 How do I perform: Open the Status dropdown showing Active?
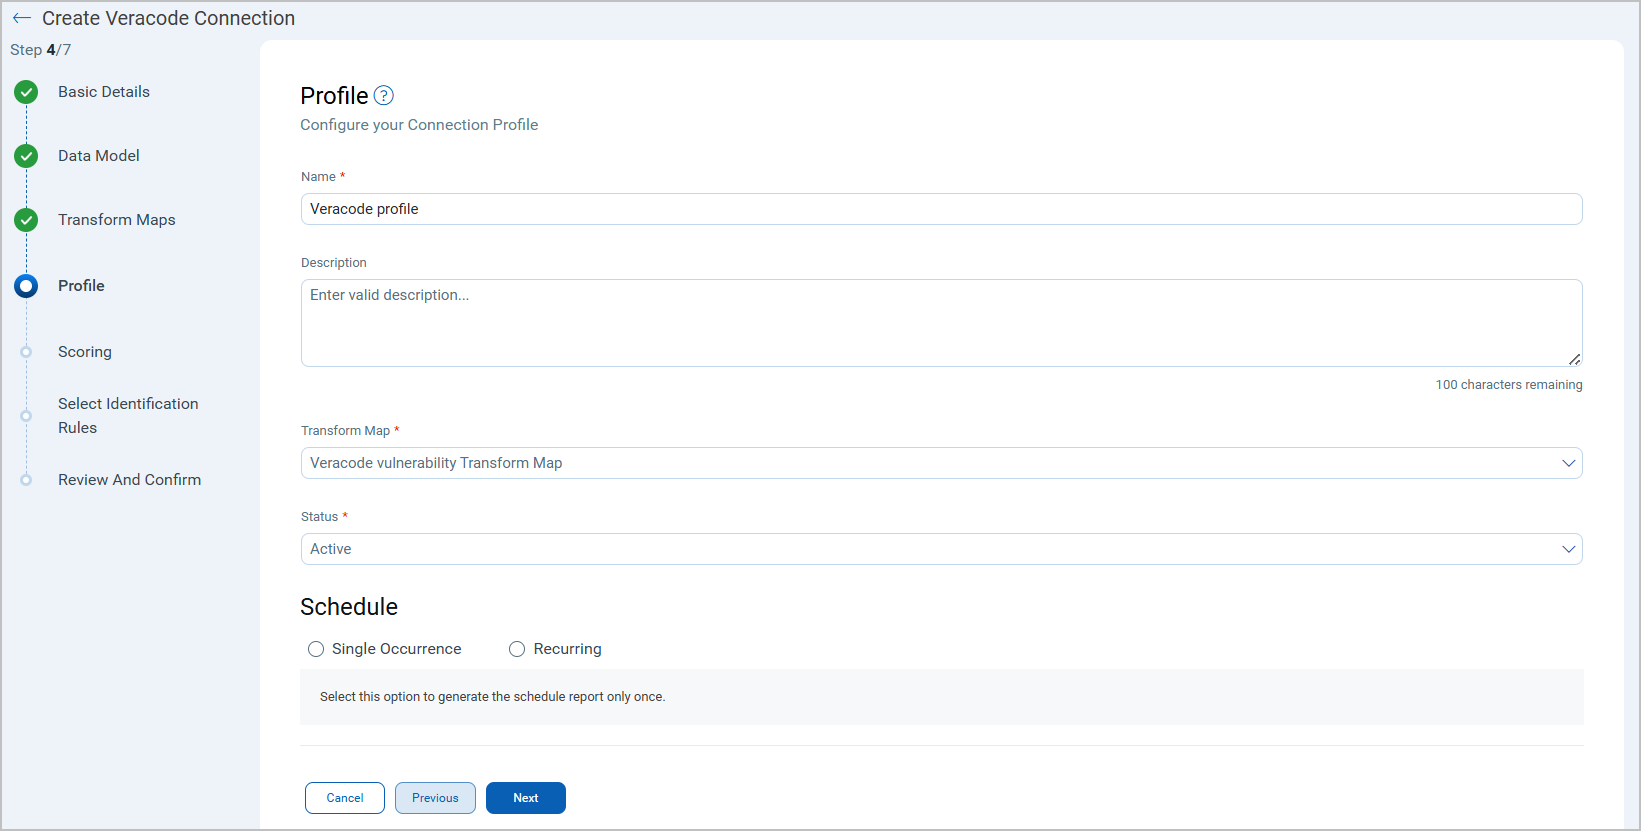click(x=941, y=549)
